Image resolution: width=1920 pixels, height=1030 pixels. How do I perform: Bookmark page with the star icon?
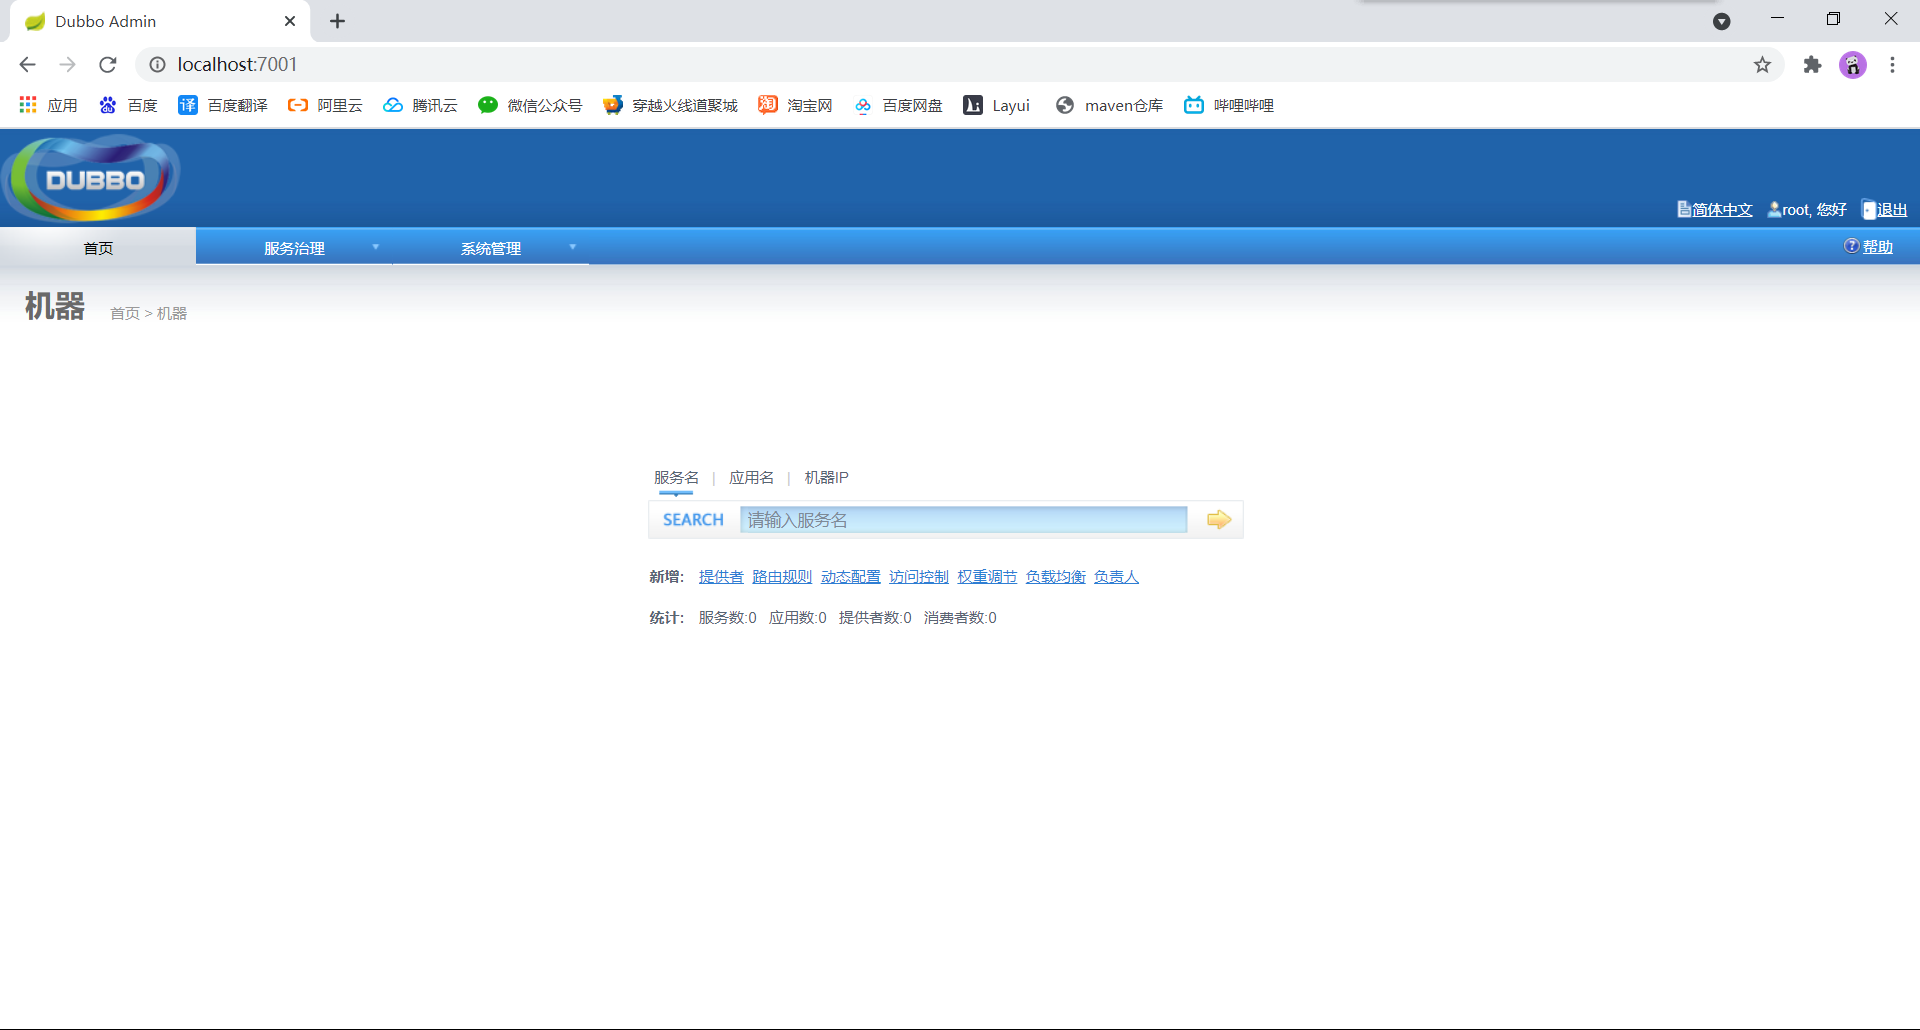coord(1762,65)
